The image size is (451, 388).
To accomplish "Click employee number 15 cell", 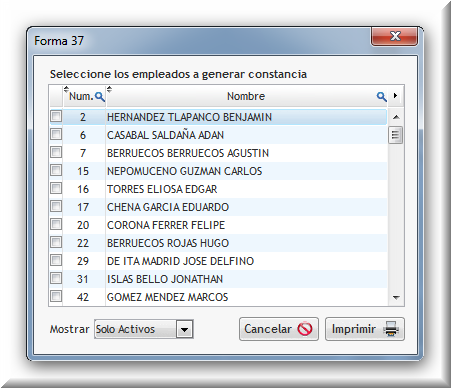I will [83, 171].
